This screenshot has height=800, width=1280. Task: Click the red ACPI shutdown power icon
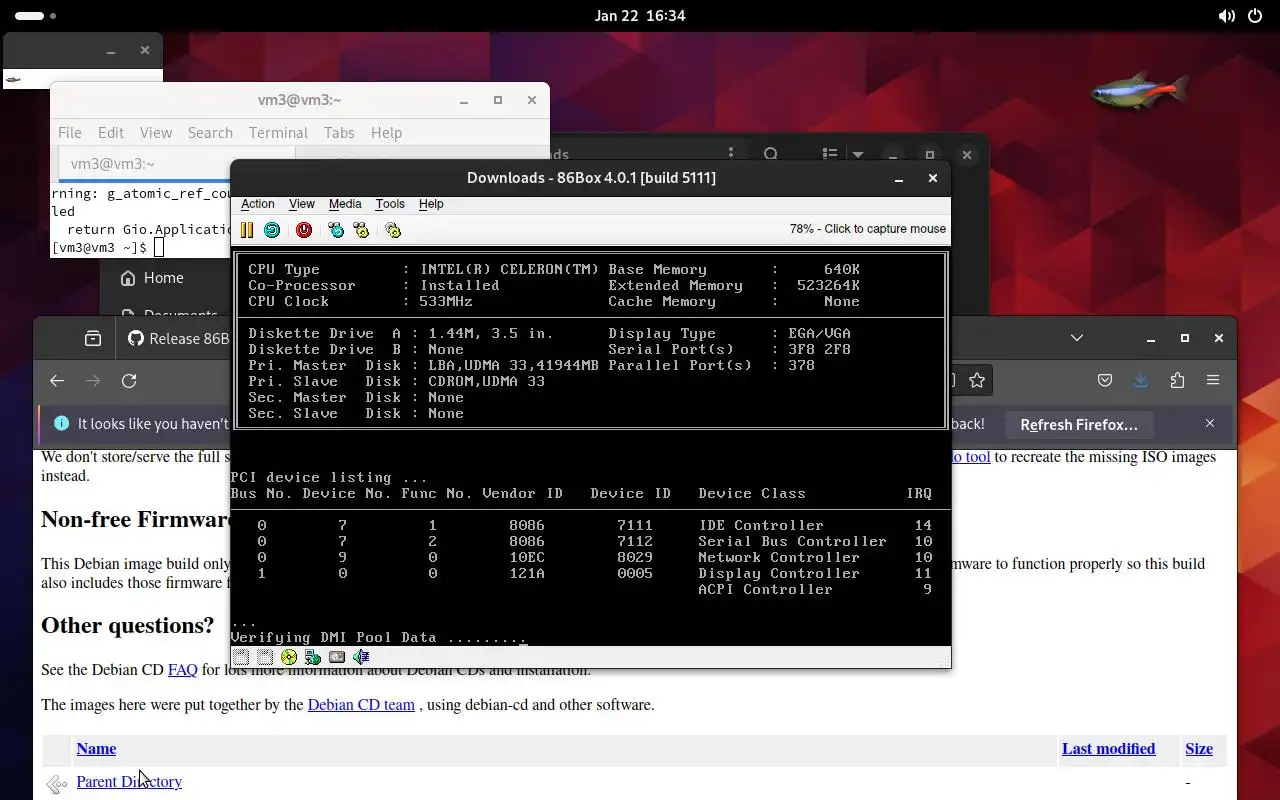[x=304, y=230]
